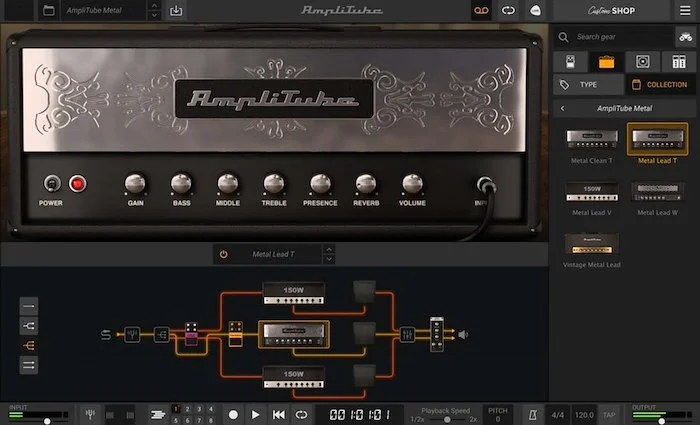Viewport: 700px width, 425px height.
Task: Go back from AmpliTube Metal collection
Action: click(x=562, y=108)
